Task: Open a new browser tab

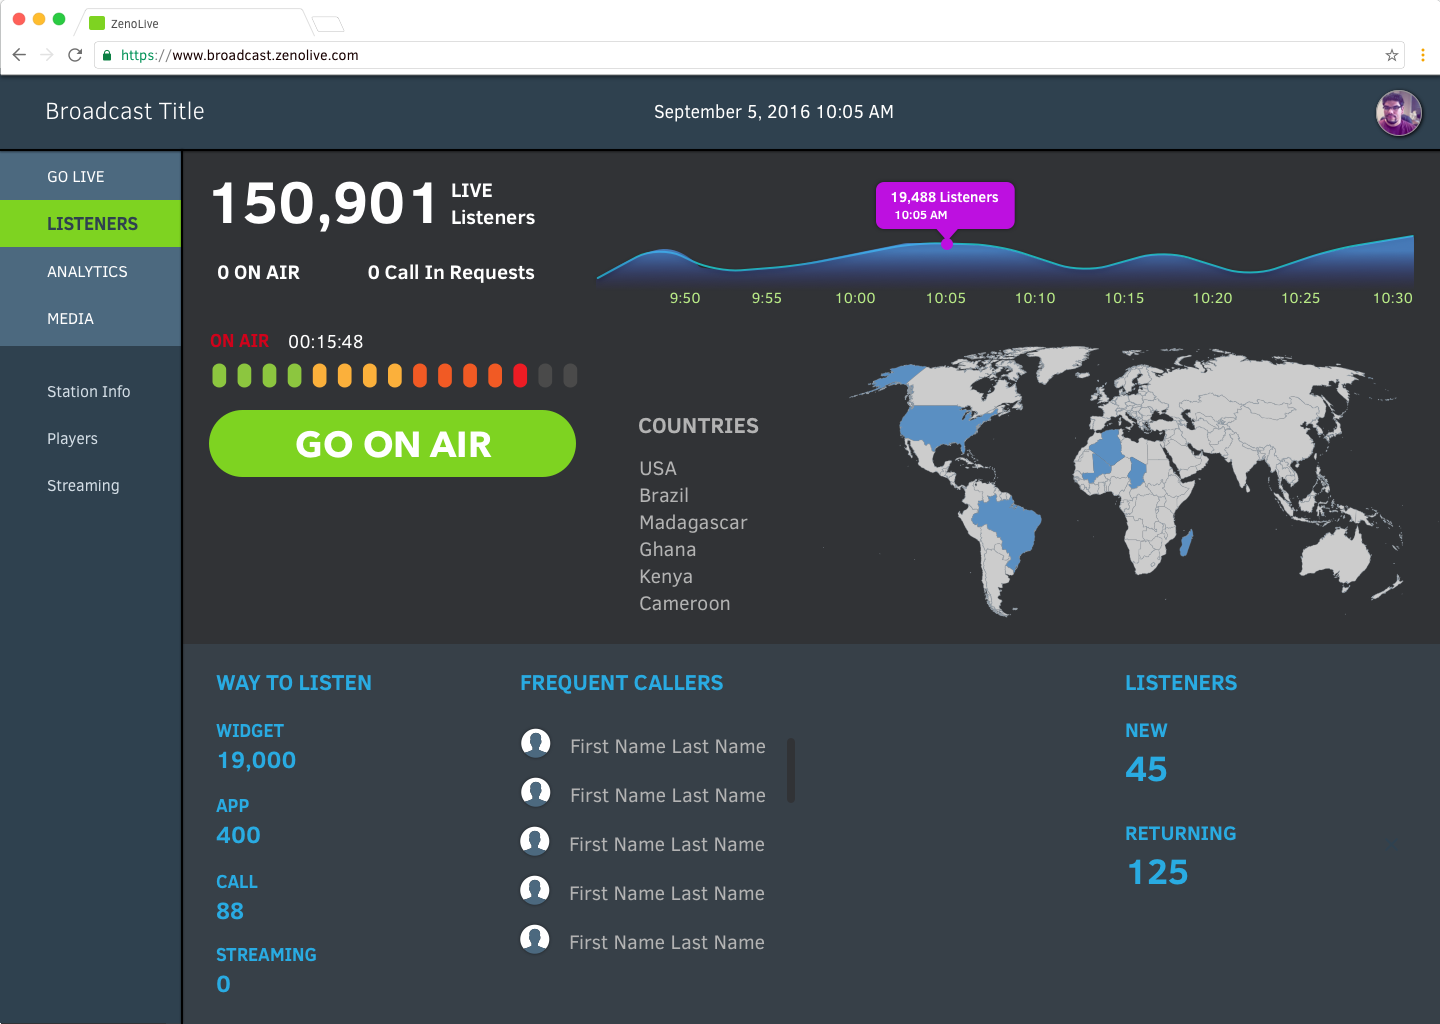Action: 328,24
